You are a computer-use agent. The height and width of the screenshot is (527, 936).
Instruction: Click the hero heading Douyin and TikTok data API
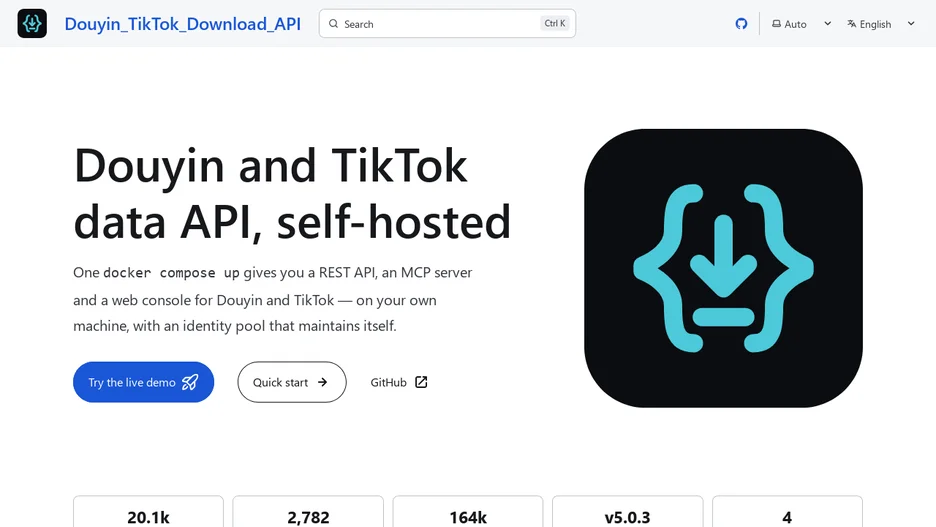[x=292, y=193]
